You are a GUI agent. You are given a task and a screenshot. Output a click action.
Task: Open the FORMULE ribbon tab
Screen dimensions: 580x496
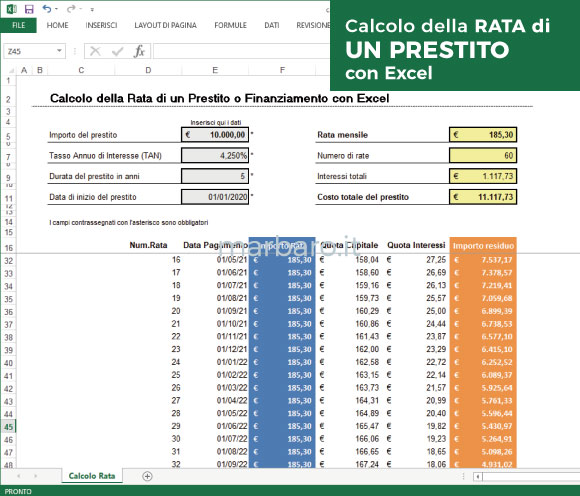coord(230,25)
